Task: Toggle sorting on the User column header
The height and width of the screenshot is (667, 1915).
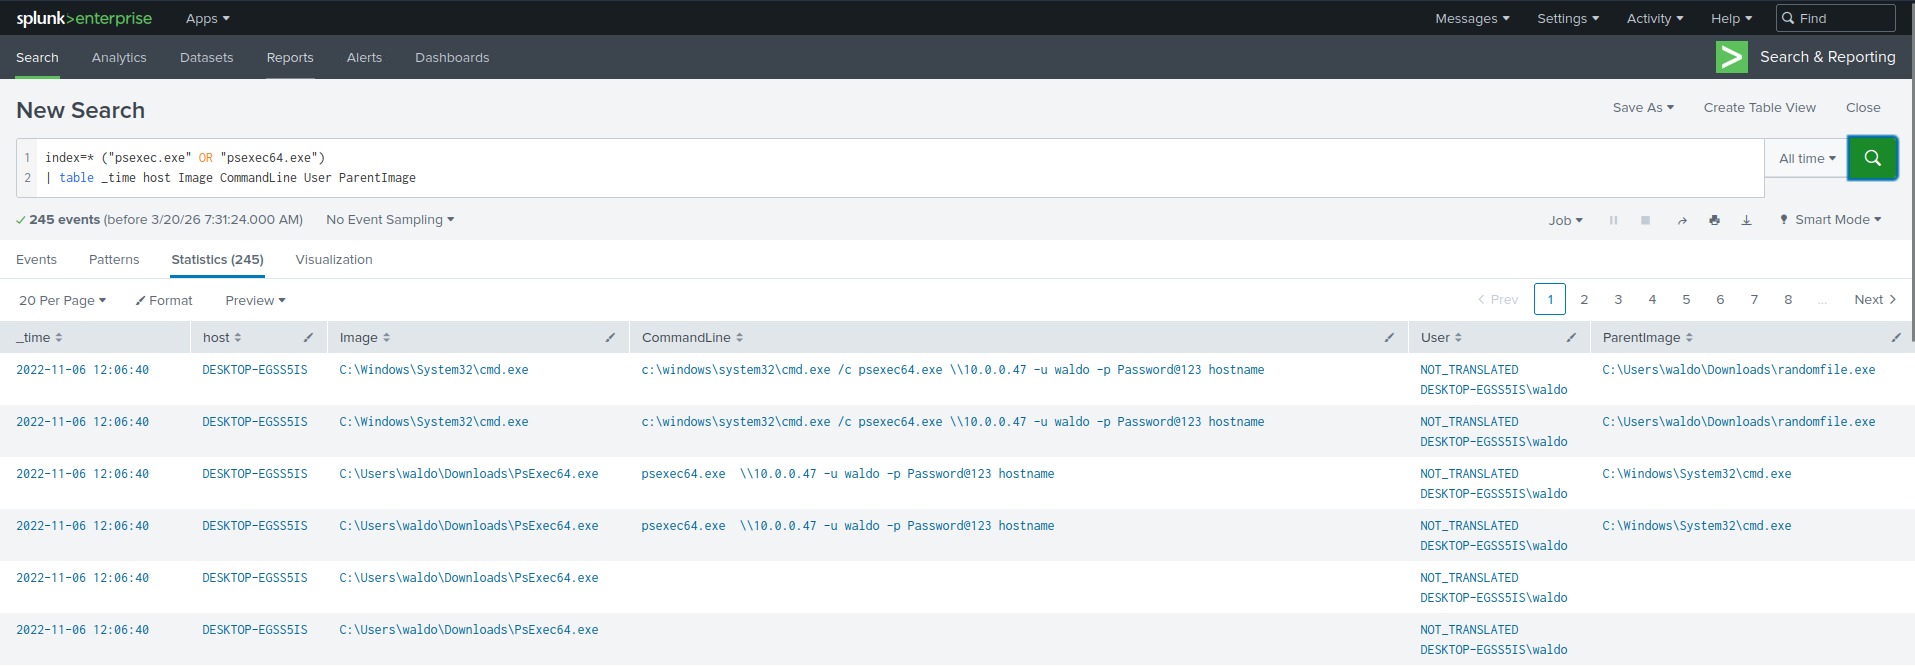Action: pos(1441,338)
